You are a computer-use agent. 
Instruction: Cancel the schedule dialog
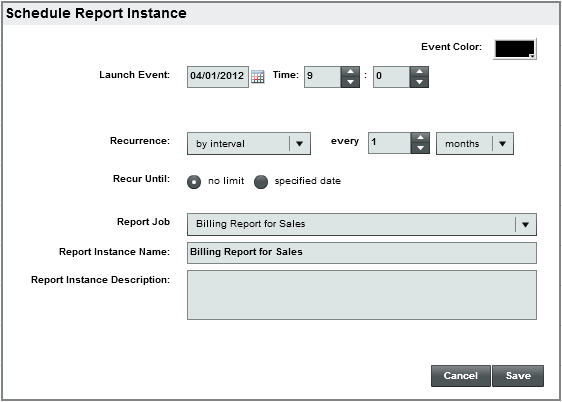point(461,376)
